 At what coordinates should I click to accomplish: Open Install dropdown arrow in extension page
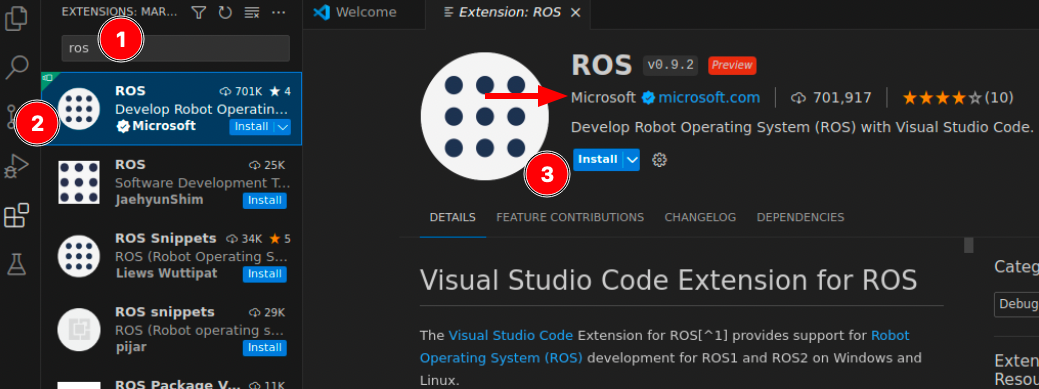pyautogui.click(x=632, y=160)
